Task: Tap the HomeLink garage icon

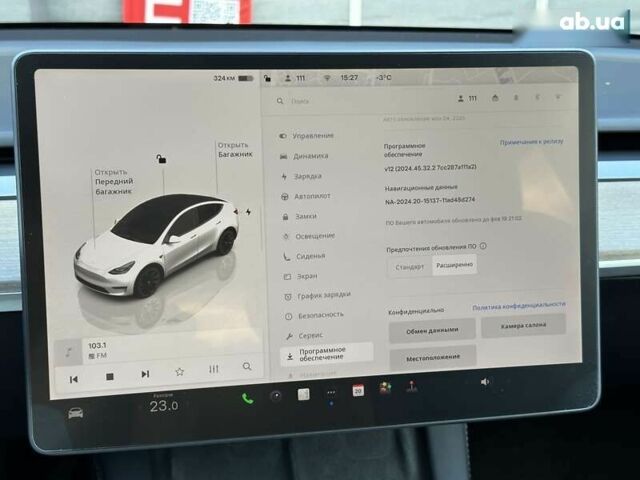Action: pos(495,98)
